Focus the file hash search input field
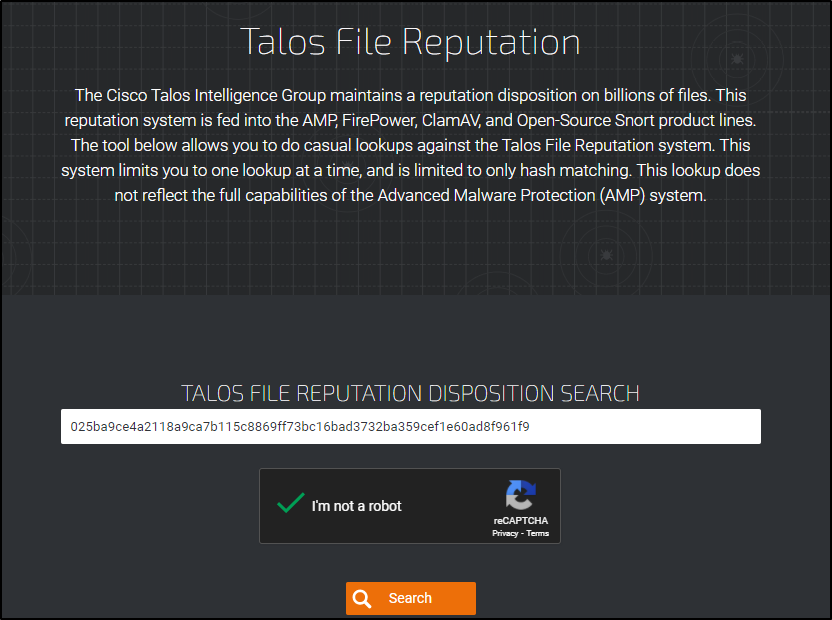This screenshot has width=832, height=620. [411, 426]
